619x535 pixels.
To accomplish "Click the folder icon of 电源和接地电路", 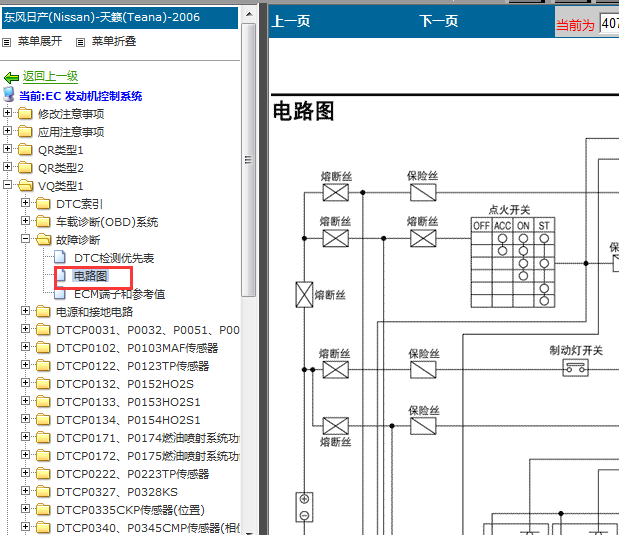I will click(x=43, y=312).
